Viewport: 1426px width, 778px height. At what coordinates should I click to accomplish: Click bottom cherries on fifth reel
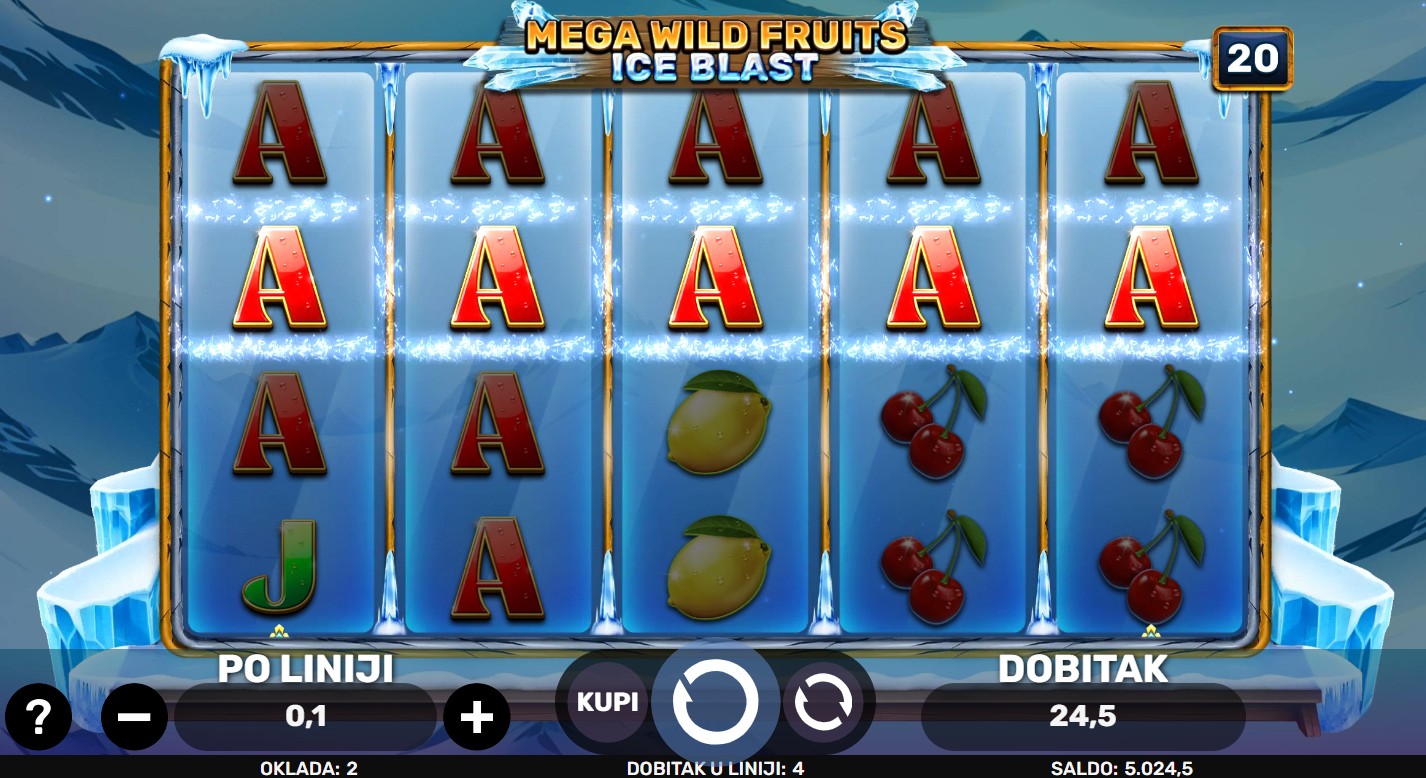[1151, 567]
